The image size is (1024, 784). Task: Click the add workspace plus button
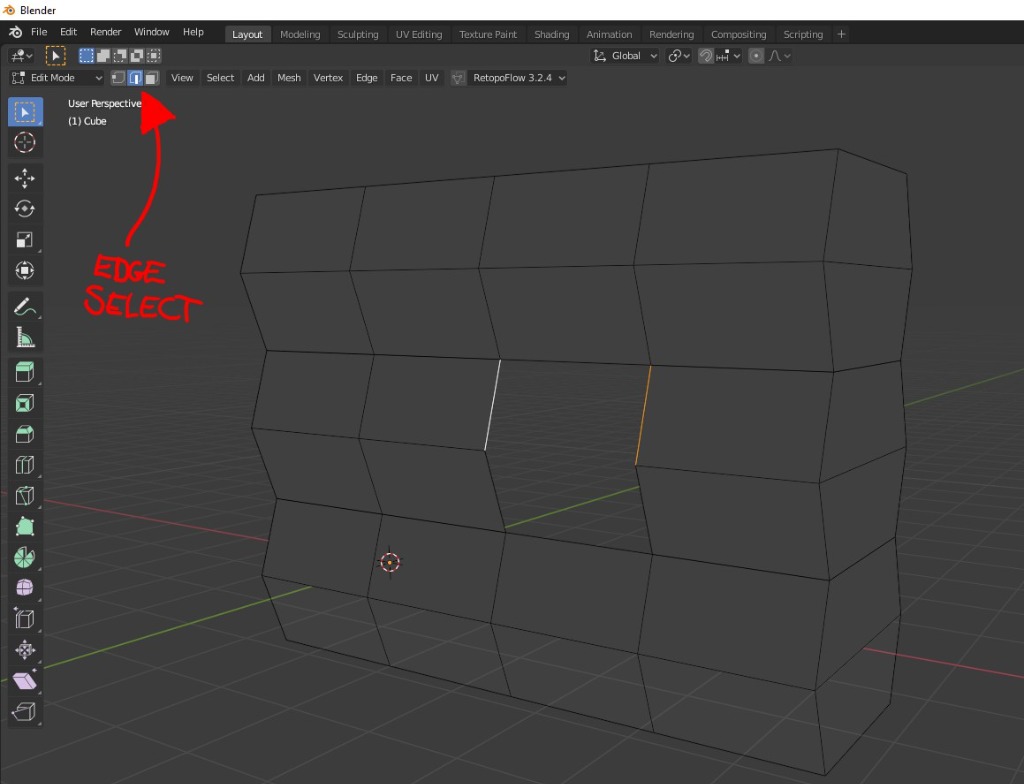[841, 34]
